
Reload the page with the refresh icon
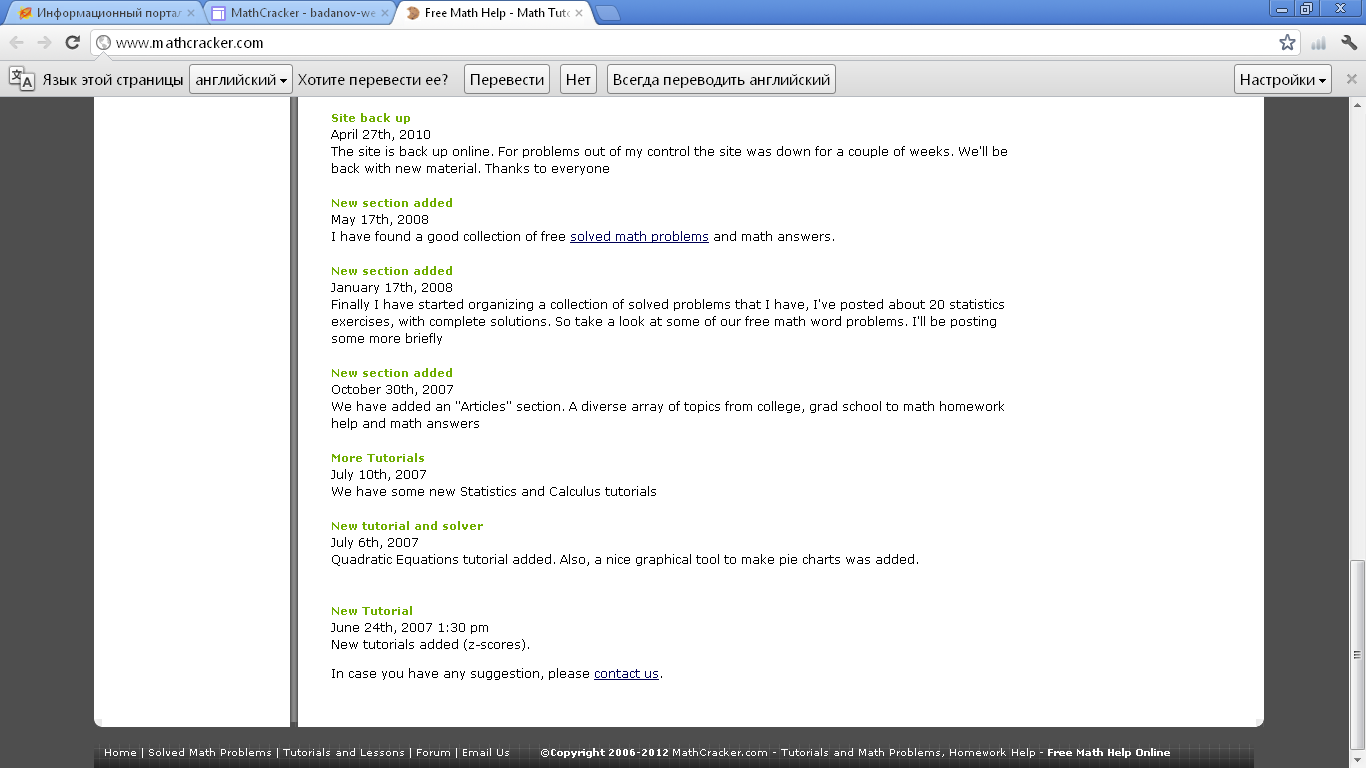click(x=72, y=42)
